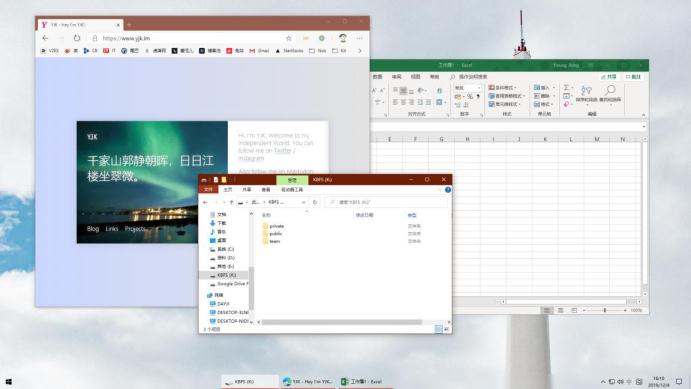Show more bookmarks via the overflow chevron

360,51
